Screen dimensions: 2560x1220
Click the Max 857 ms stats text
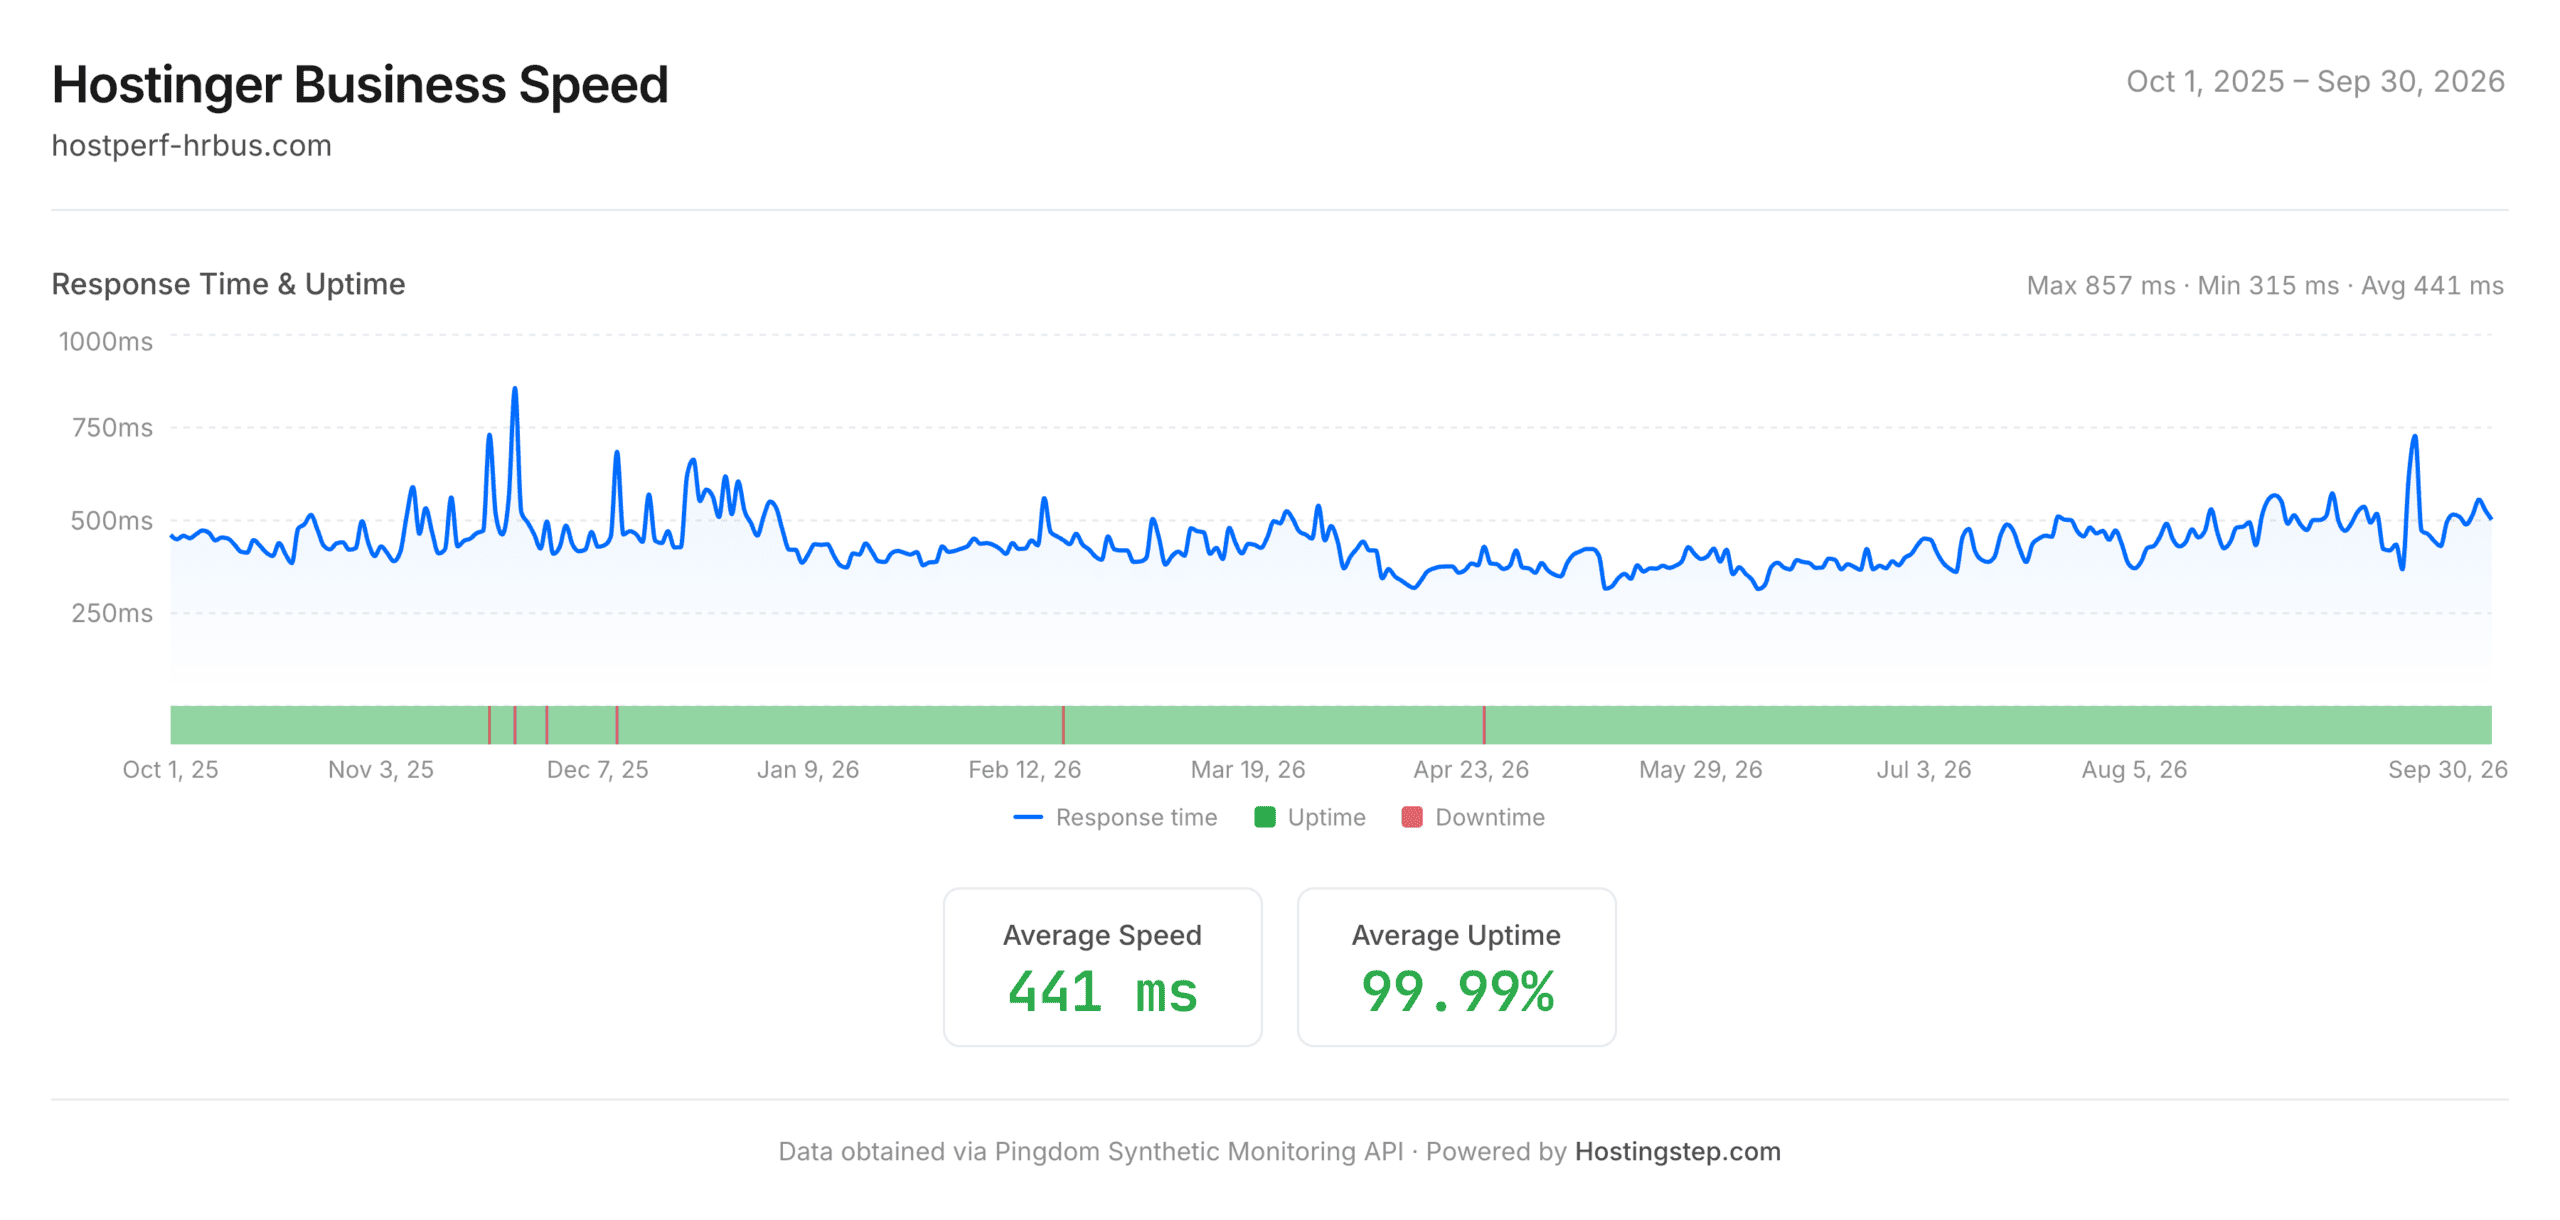(x=2101, y=285)
